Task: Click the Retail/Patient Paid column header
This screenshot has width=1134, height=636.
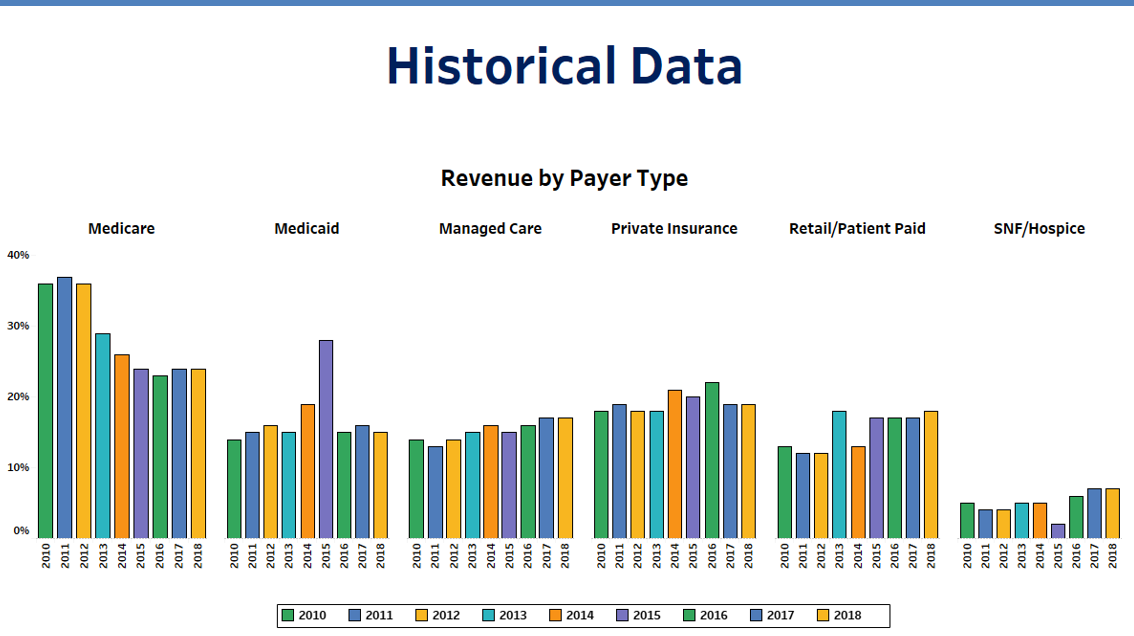Action: [x=856, y=228]
